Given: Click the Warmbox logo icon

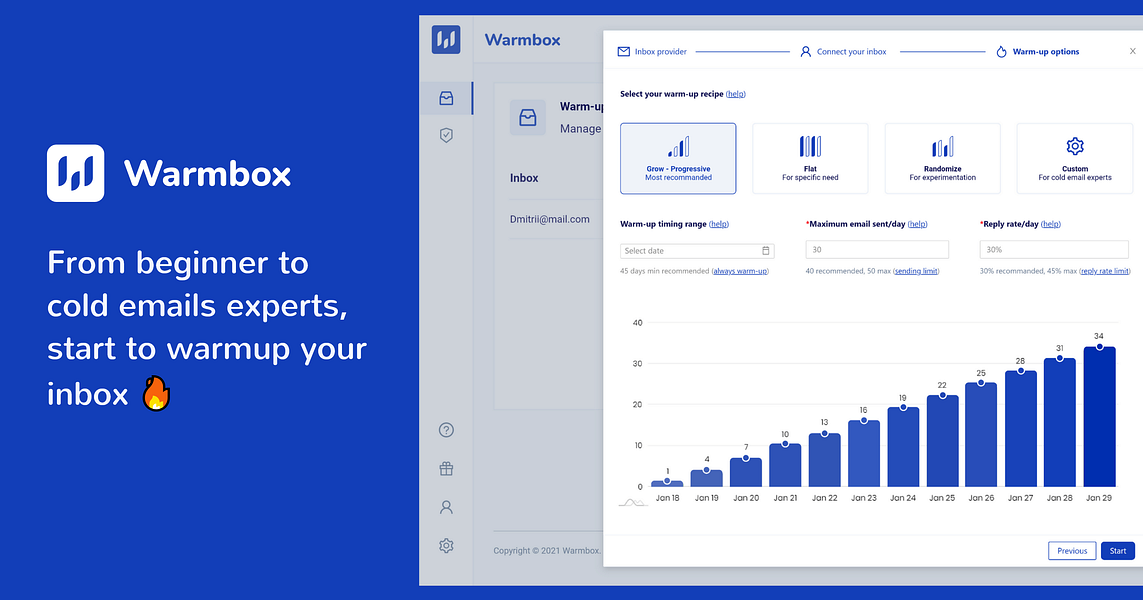Looking at the screenshot, I should [446, 39].
